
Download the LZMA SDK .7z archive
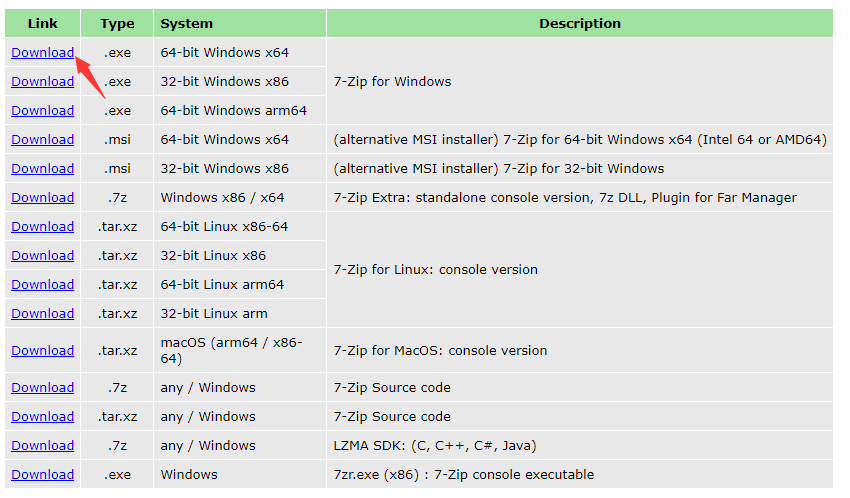click(x=42, y=446)
